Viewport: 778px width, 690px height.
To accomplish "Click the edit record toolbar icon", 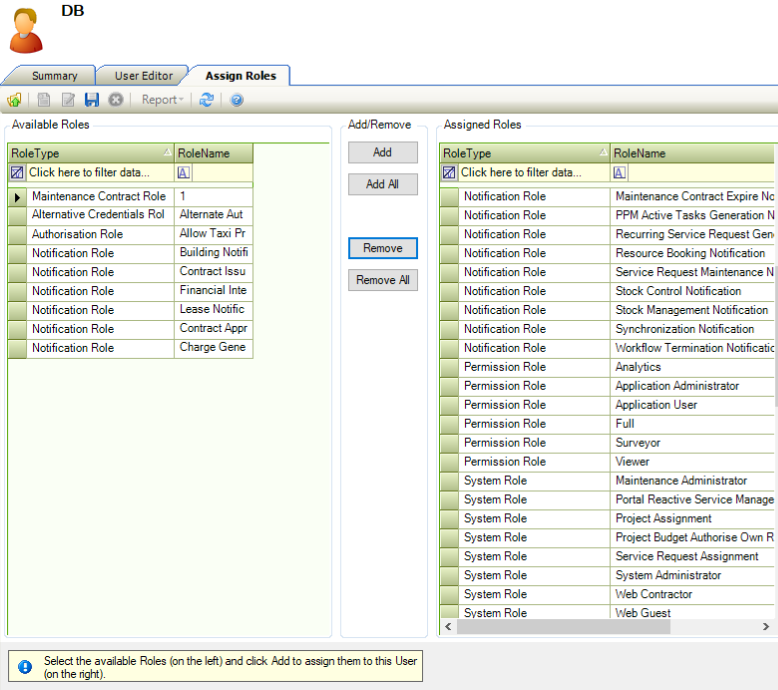I will pos(68,100).
